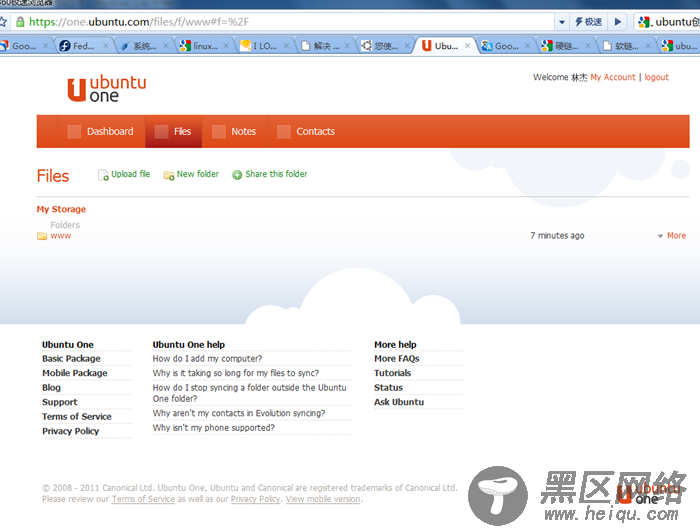Click the My Storage heading link
This screenshot has width=700, height=531.
tap(61, 209)
